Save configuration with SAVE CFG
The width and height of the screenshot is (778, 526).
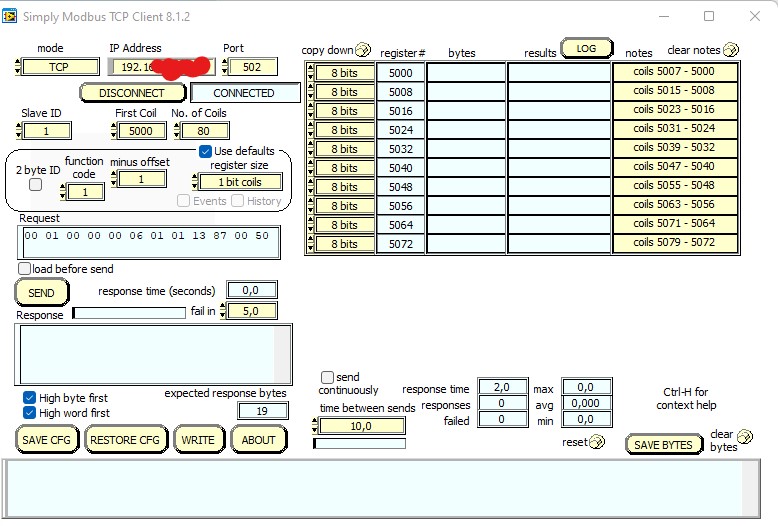47,440
